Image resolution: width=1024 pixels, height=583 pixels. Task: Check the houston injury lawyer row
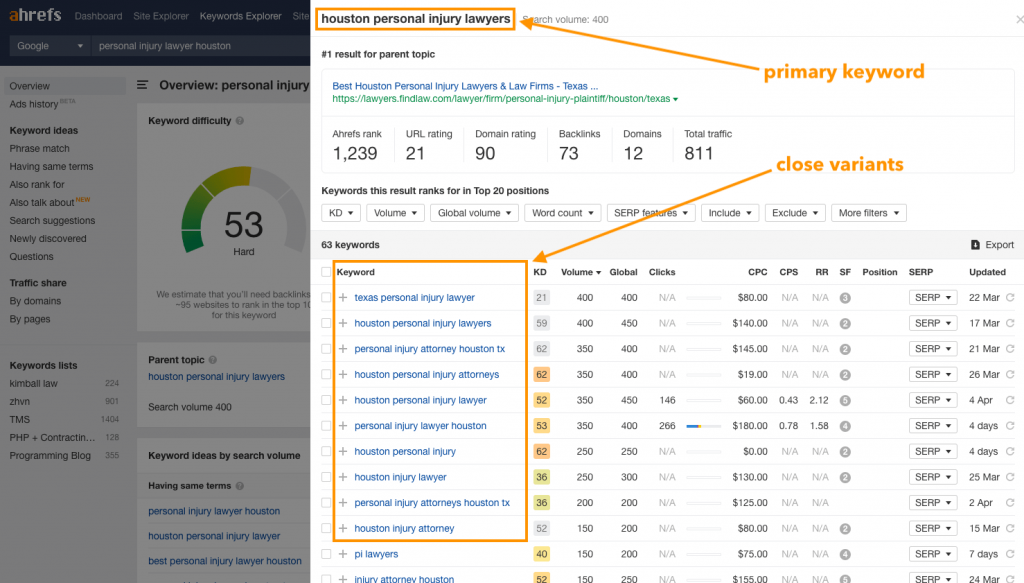pos(326,477)
